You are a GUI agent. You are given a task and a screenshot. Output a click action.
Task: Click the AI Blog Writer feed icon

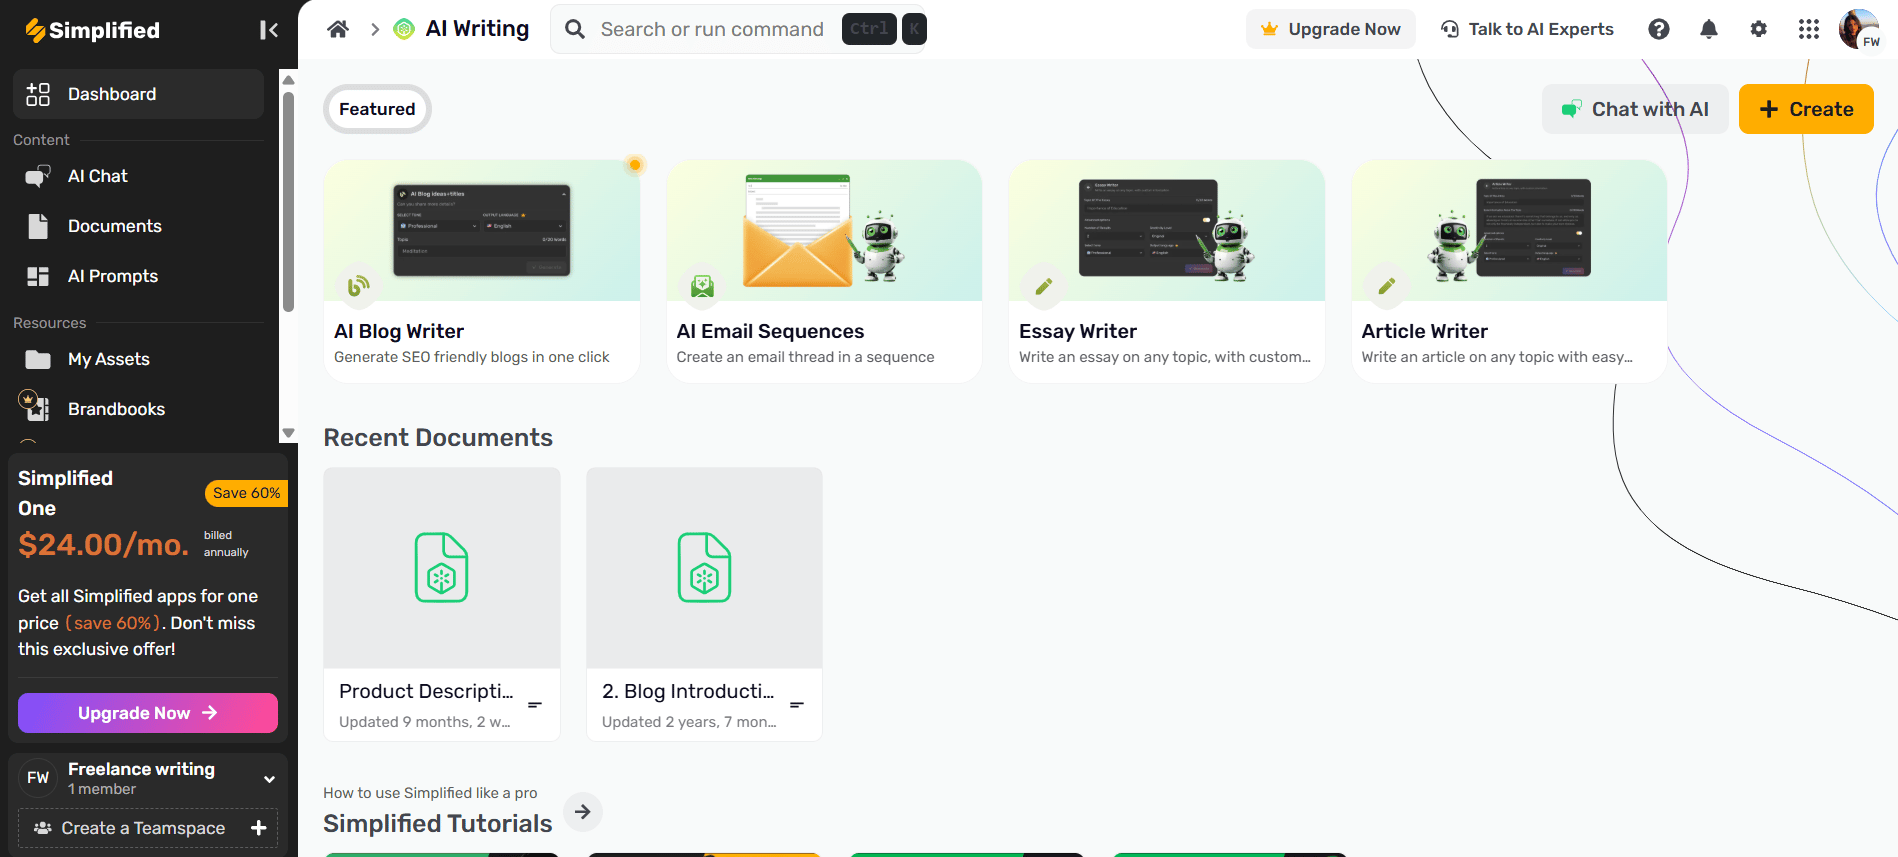[x=358, y=286]
